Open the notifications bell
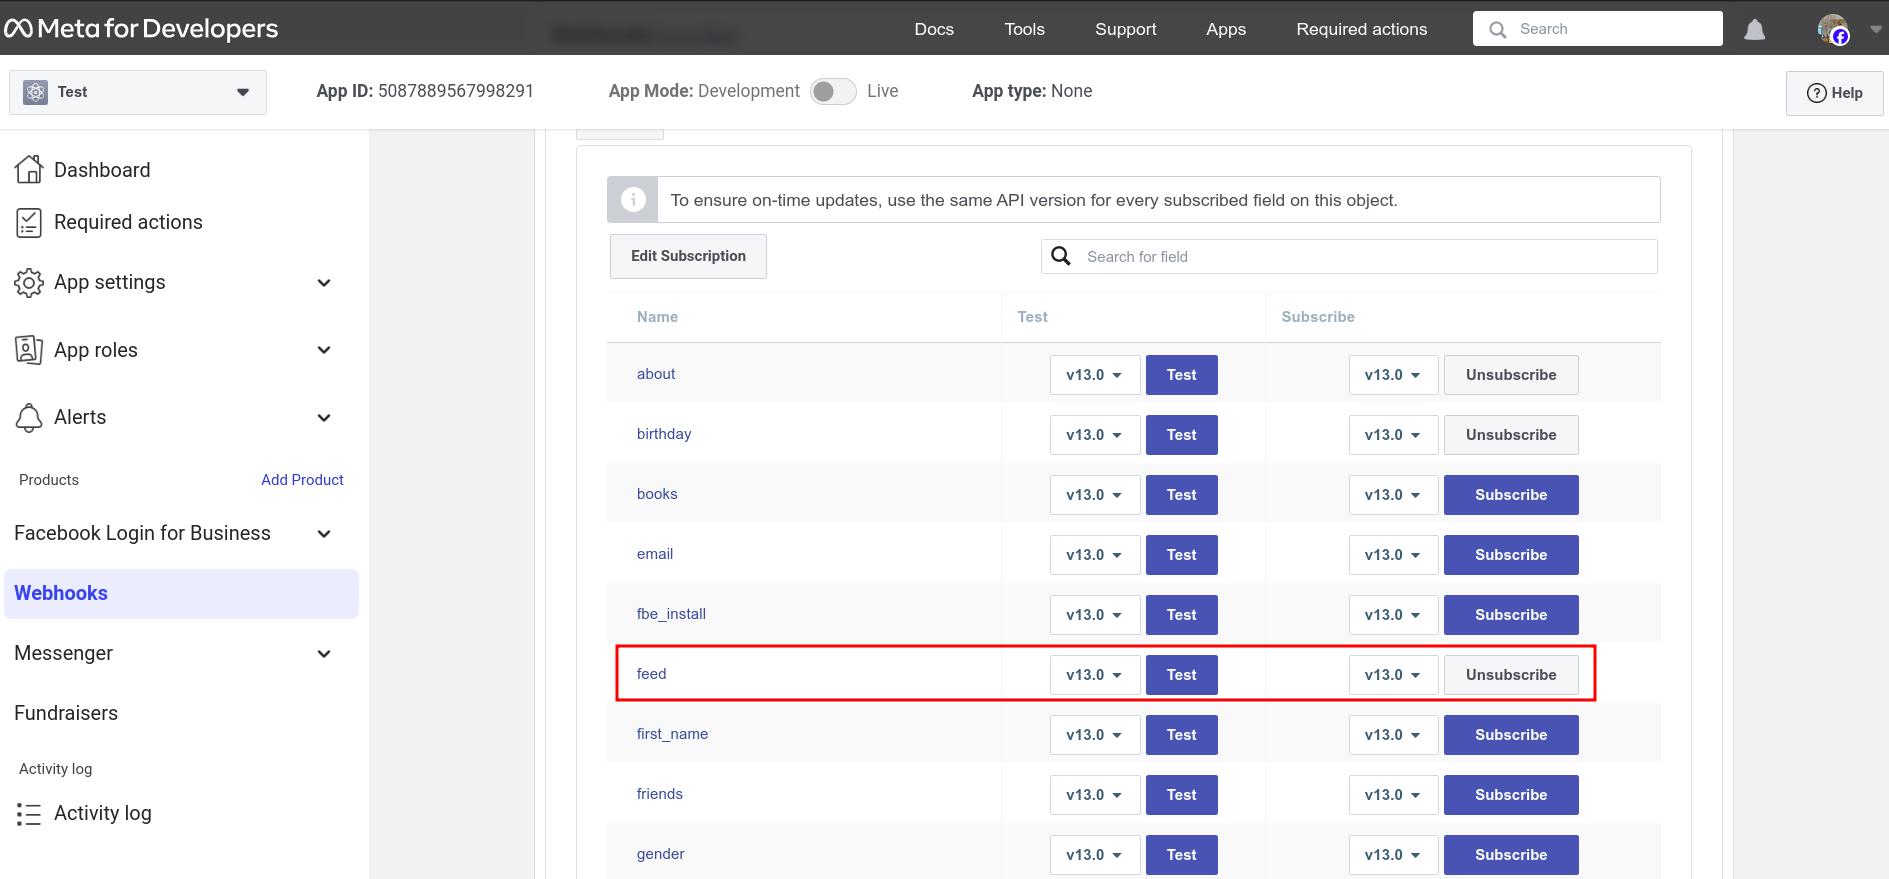The height and width of the screenshot is (879, 1889). pos(1754,30)
